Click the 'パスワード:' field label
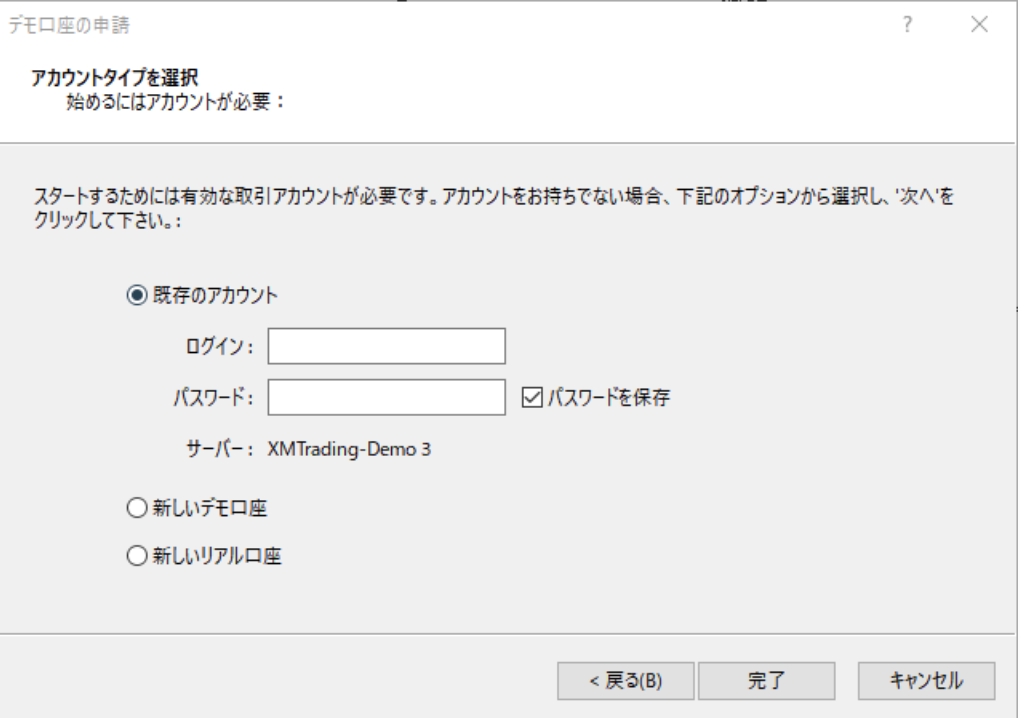Image resolution: width=1020 pixels, height=718 pixels. (214, 397)
